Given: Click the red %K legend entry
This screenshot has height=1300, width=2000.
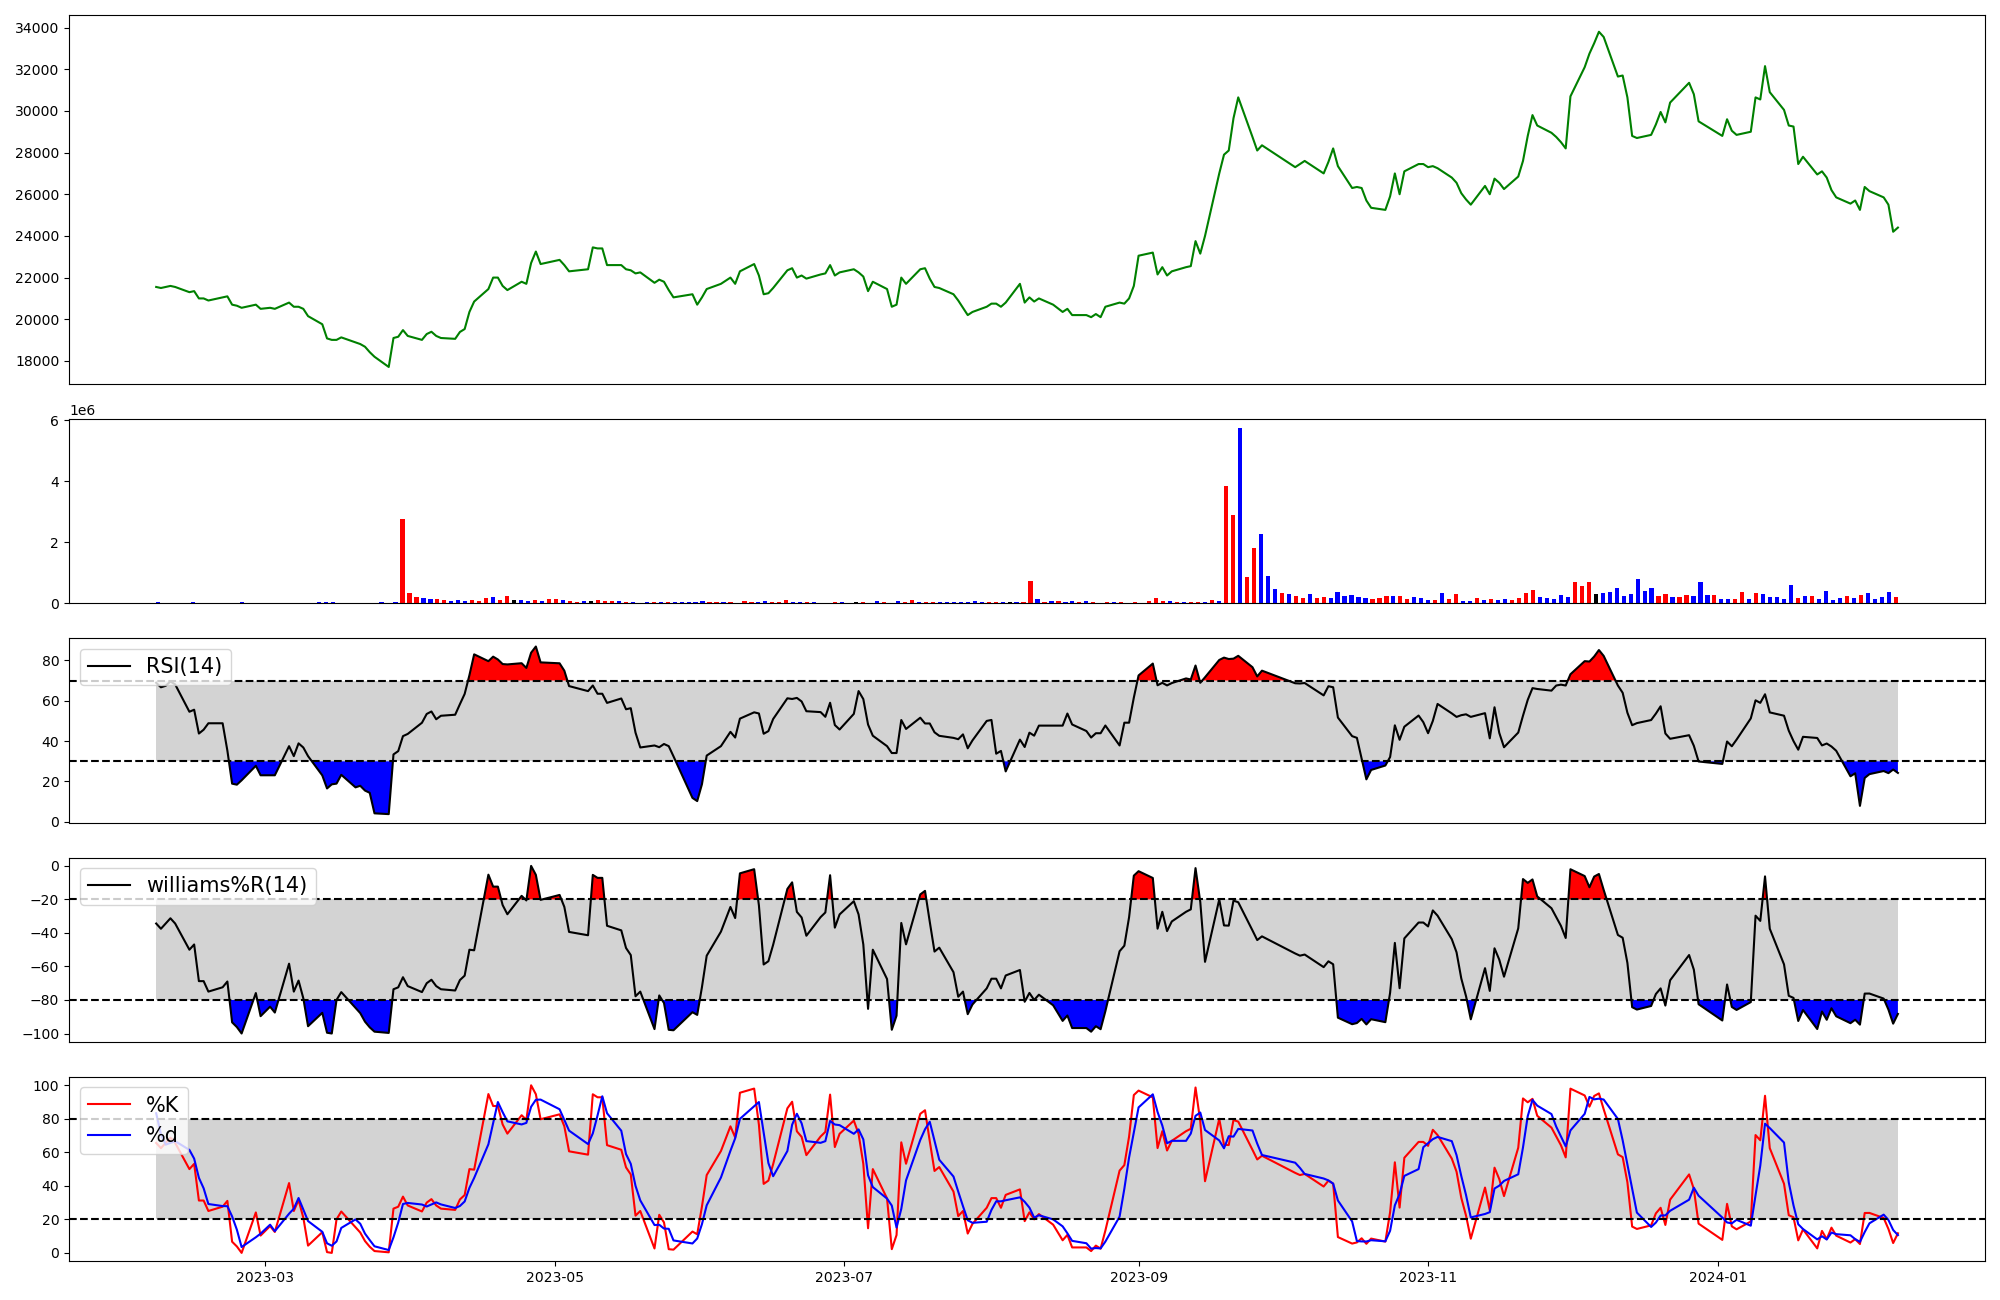Looking at the screenshot, I should click(161, 1104).
